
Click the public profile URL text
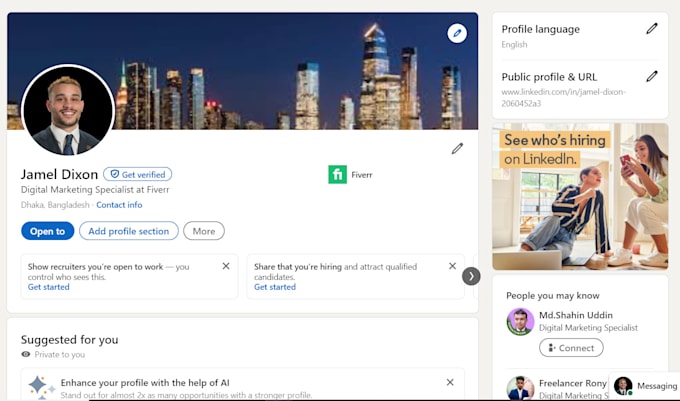click(x=563, y=98)
